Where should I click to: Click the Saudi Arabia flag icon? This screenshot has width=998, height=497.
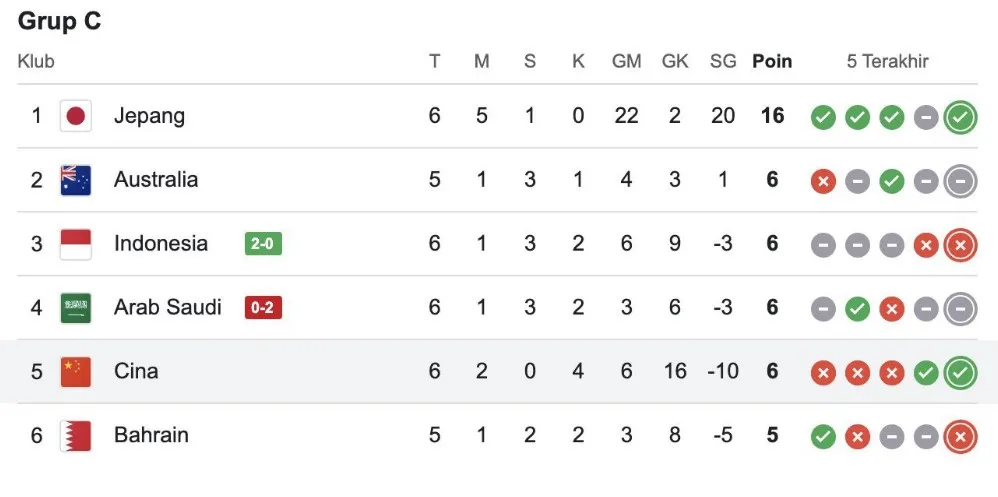coord(75,308)
